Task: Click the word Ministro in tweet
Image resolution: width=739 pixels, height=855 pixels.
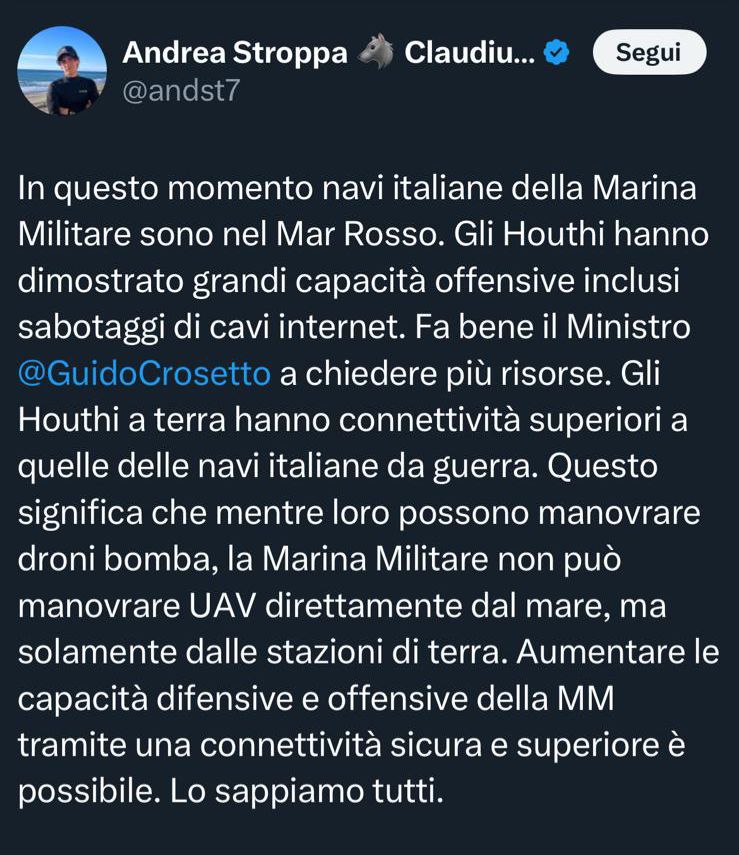Action: coord(628,328)
